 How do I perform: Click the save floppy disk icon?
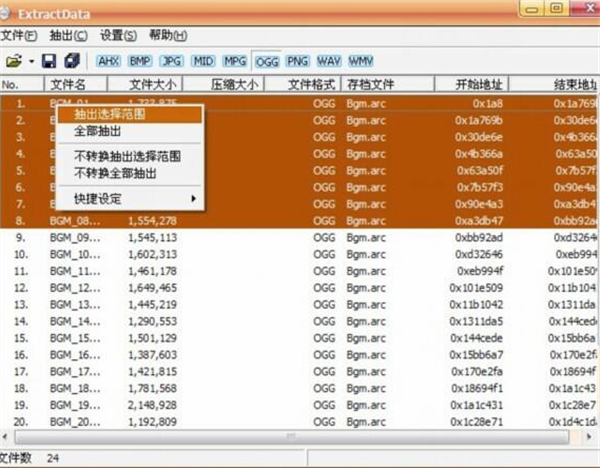[48, 61]
